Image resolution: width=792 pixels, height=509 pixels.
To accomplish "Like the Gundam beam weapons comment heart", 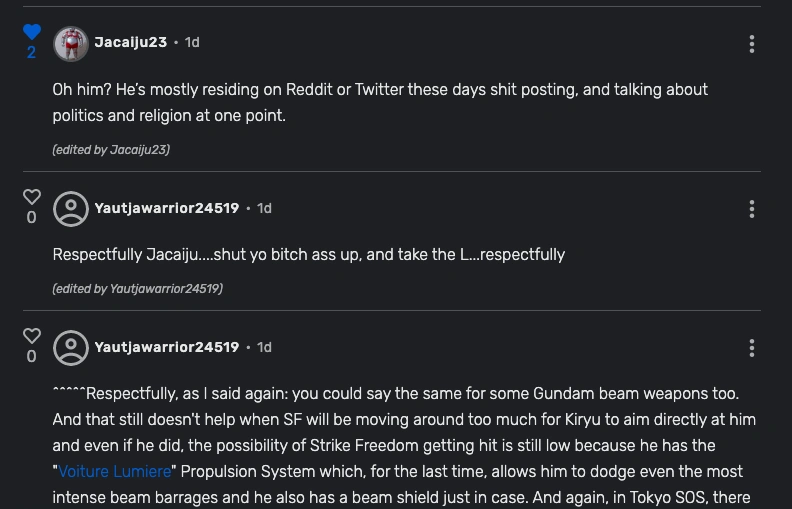I will pos(32,336).
